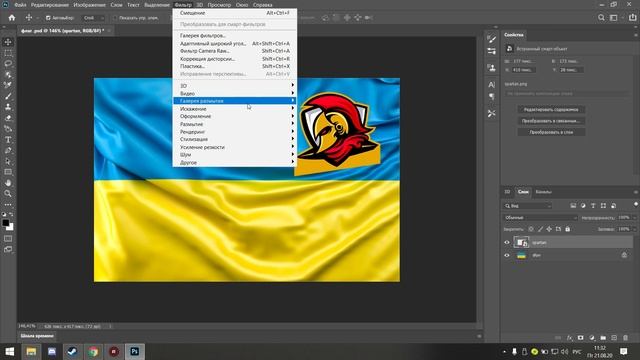Add a layer mask via bottom icon
This screenshot has height=360, width=640.
coord(580,338)
